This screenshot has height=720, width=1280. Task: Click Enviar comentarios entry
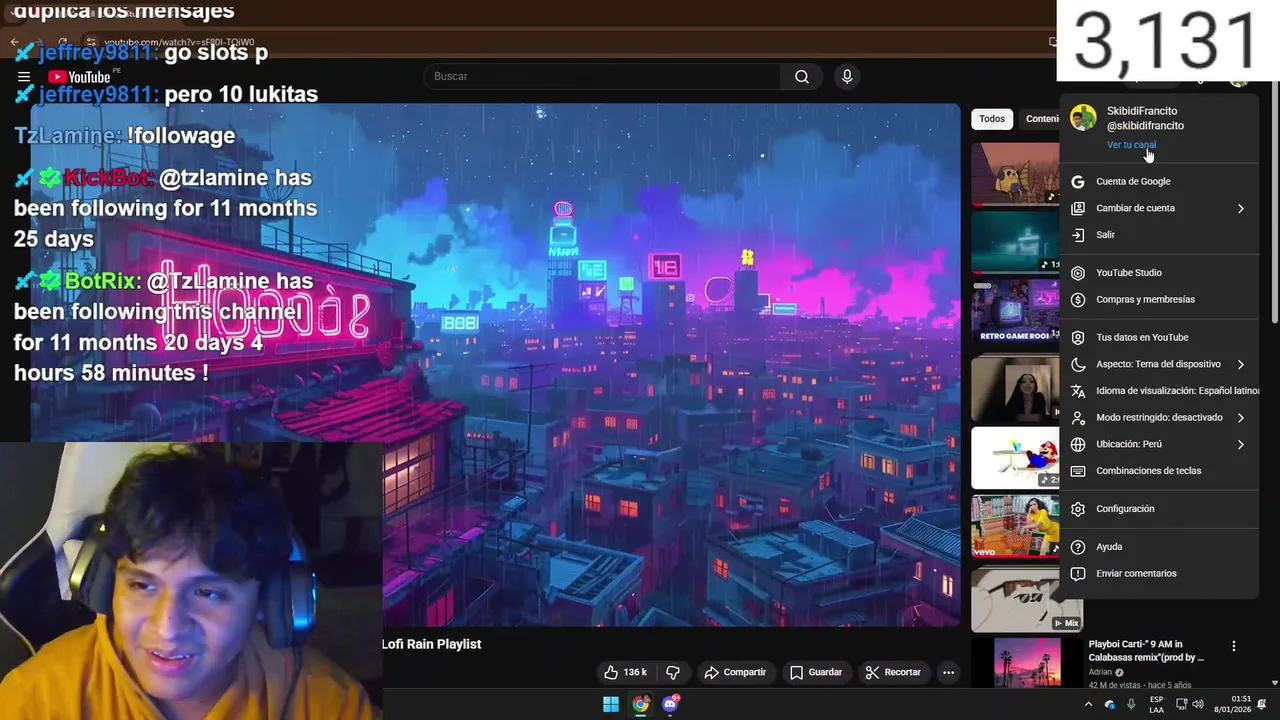pos(1160,574)
